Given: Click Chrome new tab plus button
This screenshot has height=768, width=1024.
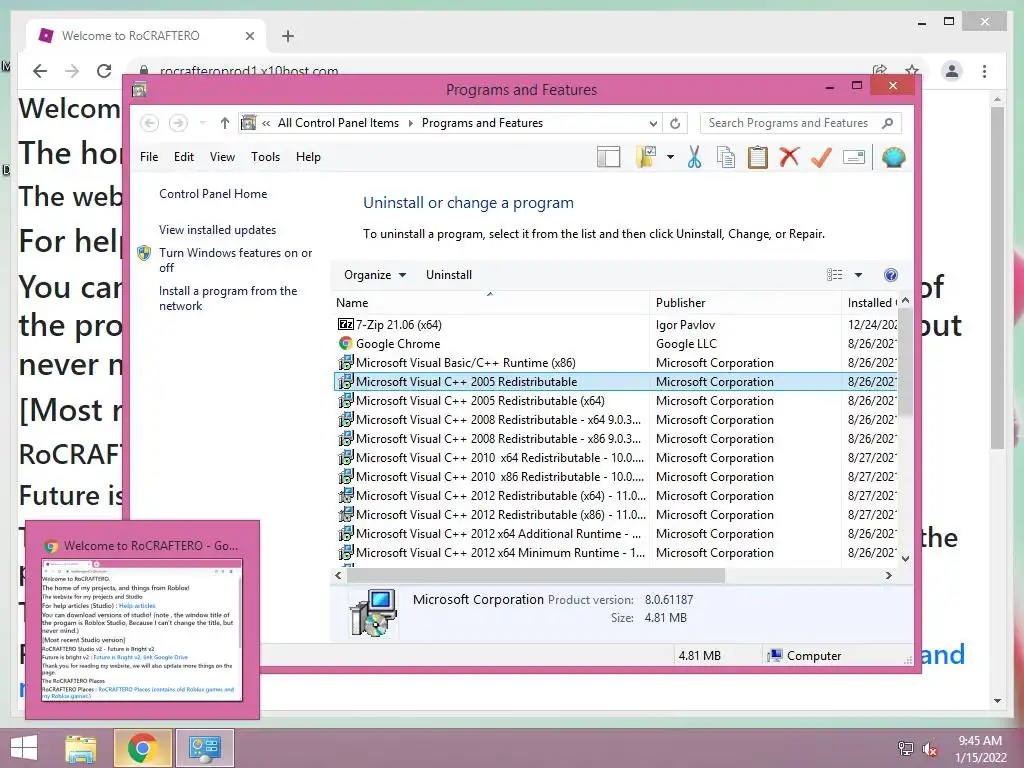Looking at the screenshot, I should pos(288,36).
